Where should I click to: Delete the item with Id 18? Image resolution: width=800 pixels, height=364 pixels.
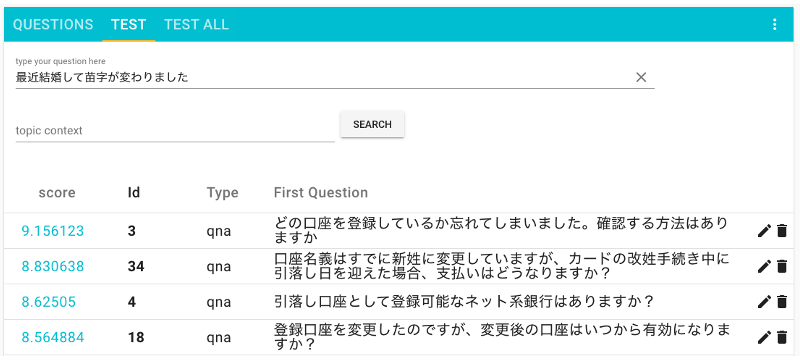(782, 337)
